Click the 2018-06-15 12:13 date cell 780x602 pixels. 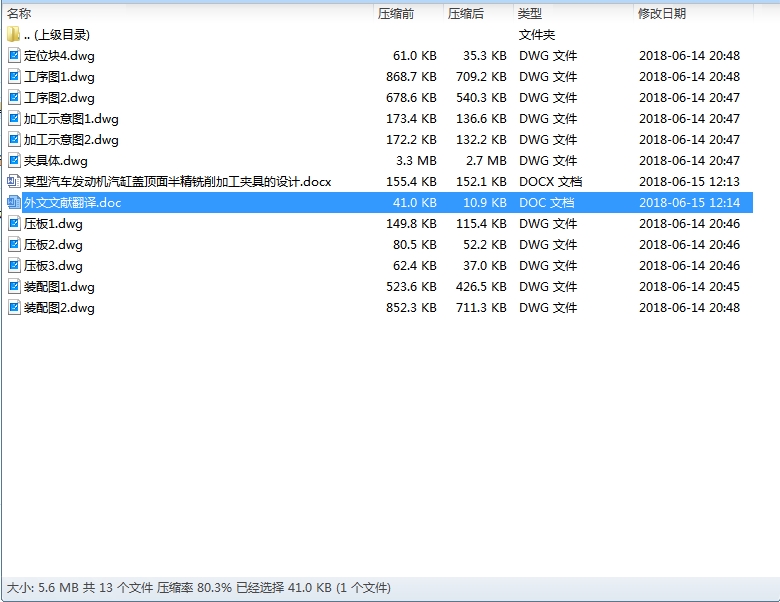pos(689,182)
